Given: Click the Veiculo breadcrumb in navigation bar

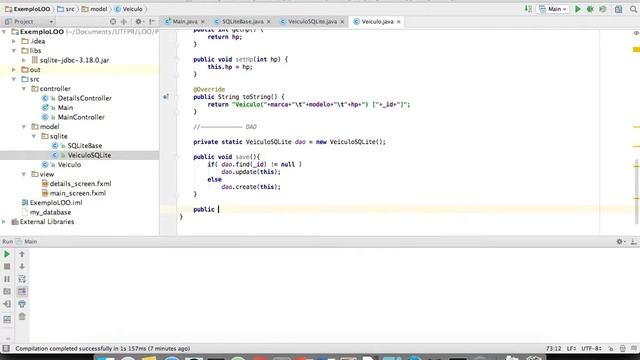Looking at the screenshot, I should coord(129,9).
